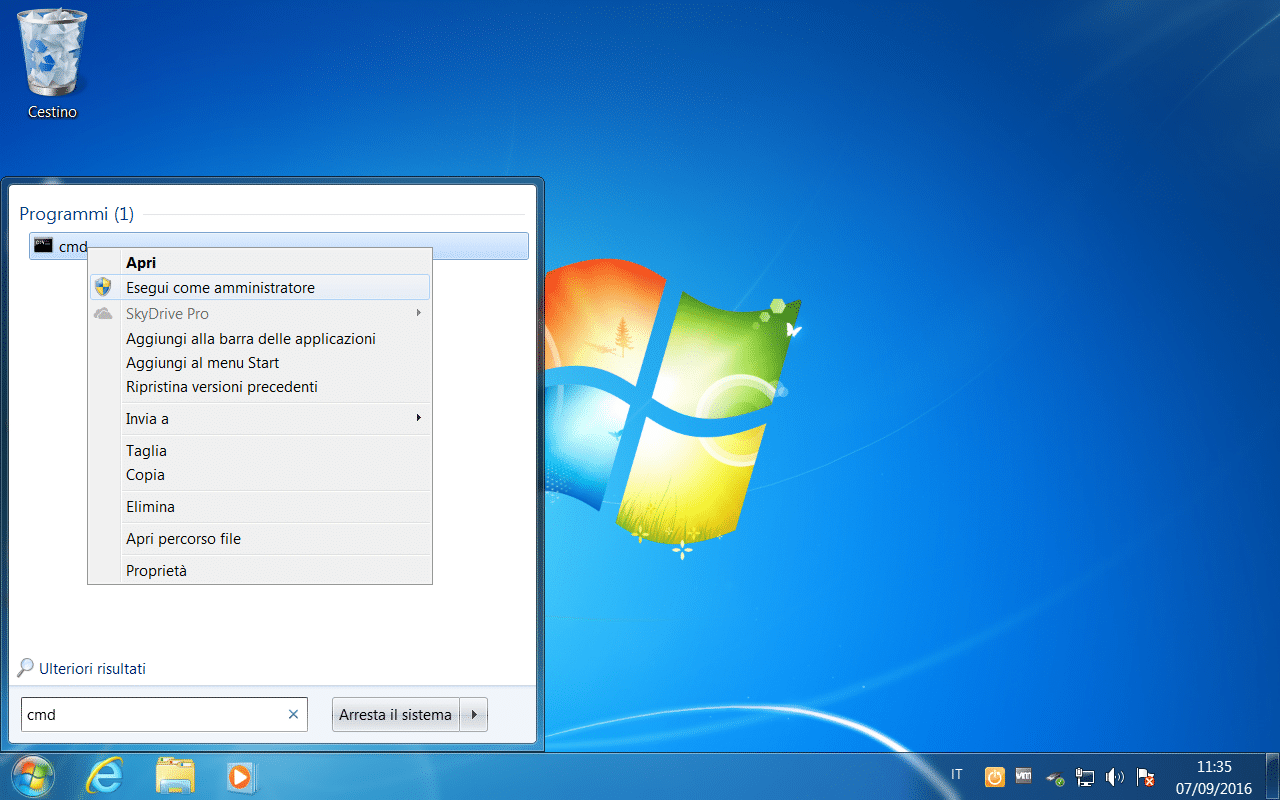
Task: Open the Ulteriori risultati link
Action: click(x=91, y=668)
